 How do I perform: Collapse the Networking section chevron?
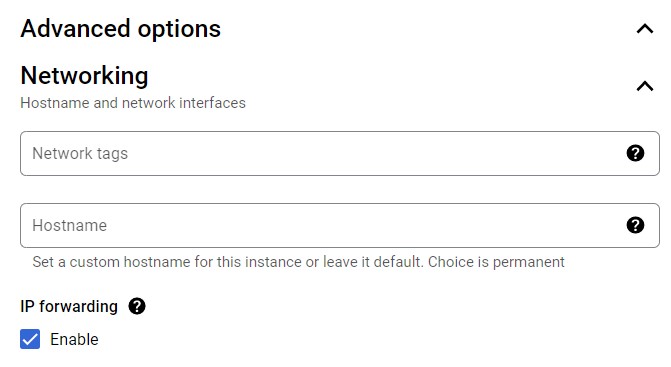pyautogui.click(x=644, y=86)
